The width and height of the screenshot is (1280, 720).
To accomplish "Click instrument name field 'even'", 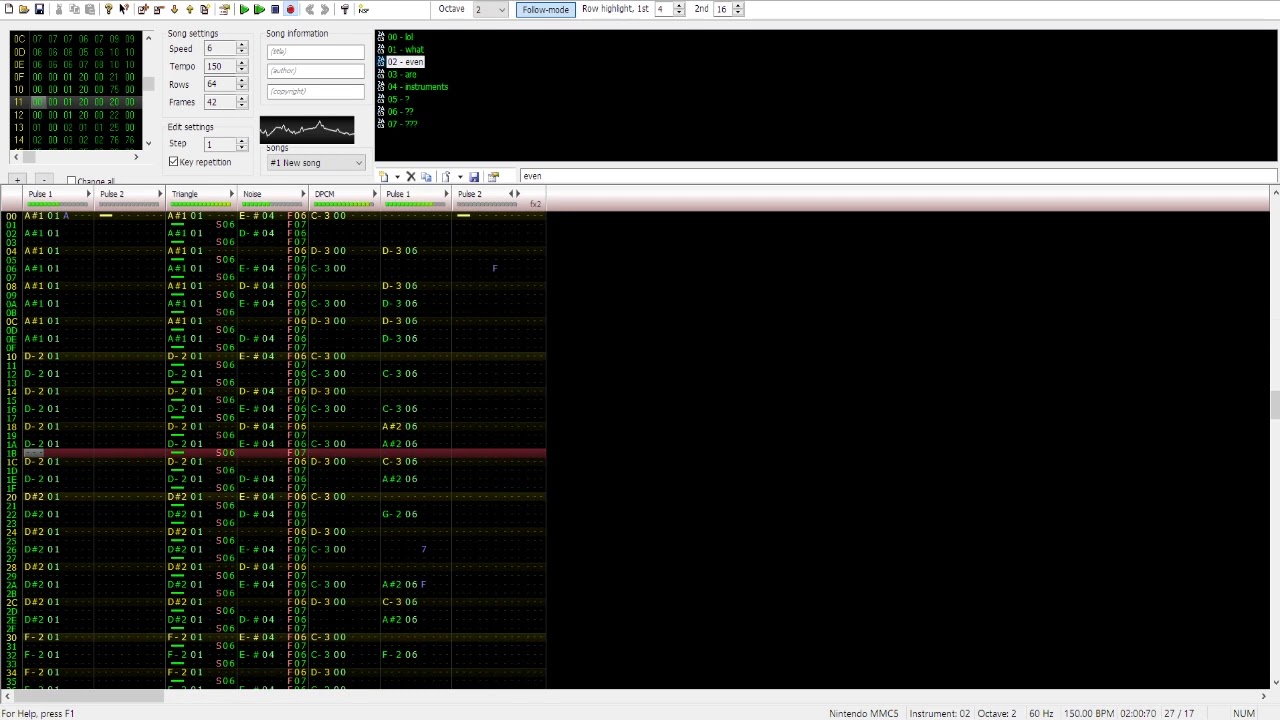I will tap(897, 176).
